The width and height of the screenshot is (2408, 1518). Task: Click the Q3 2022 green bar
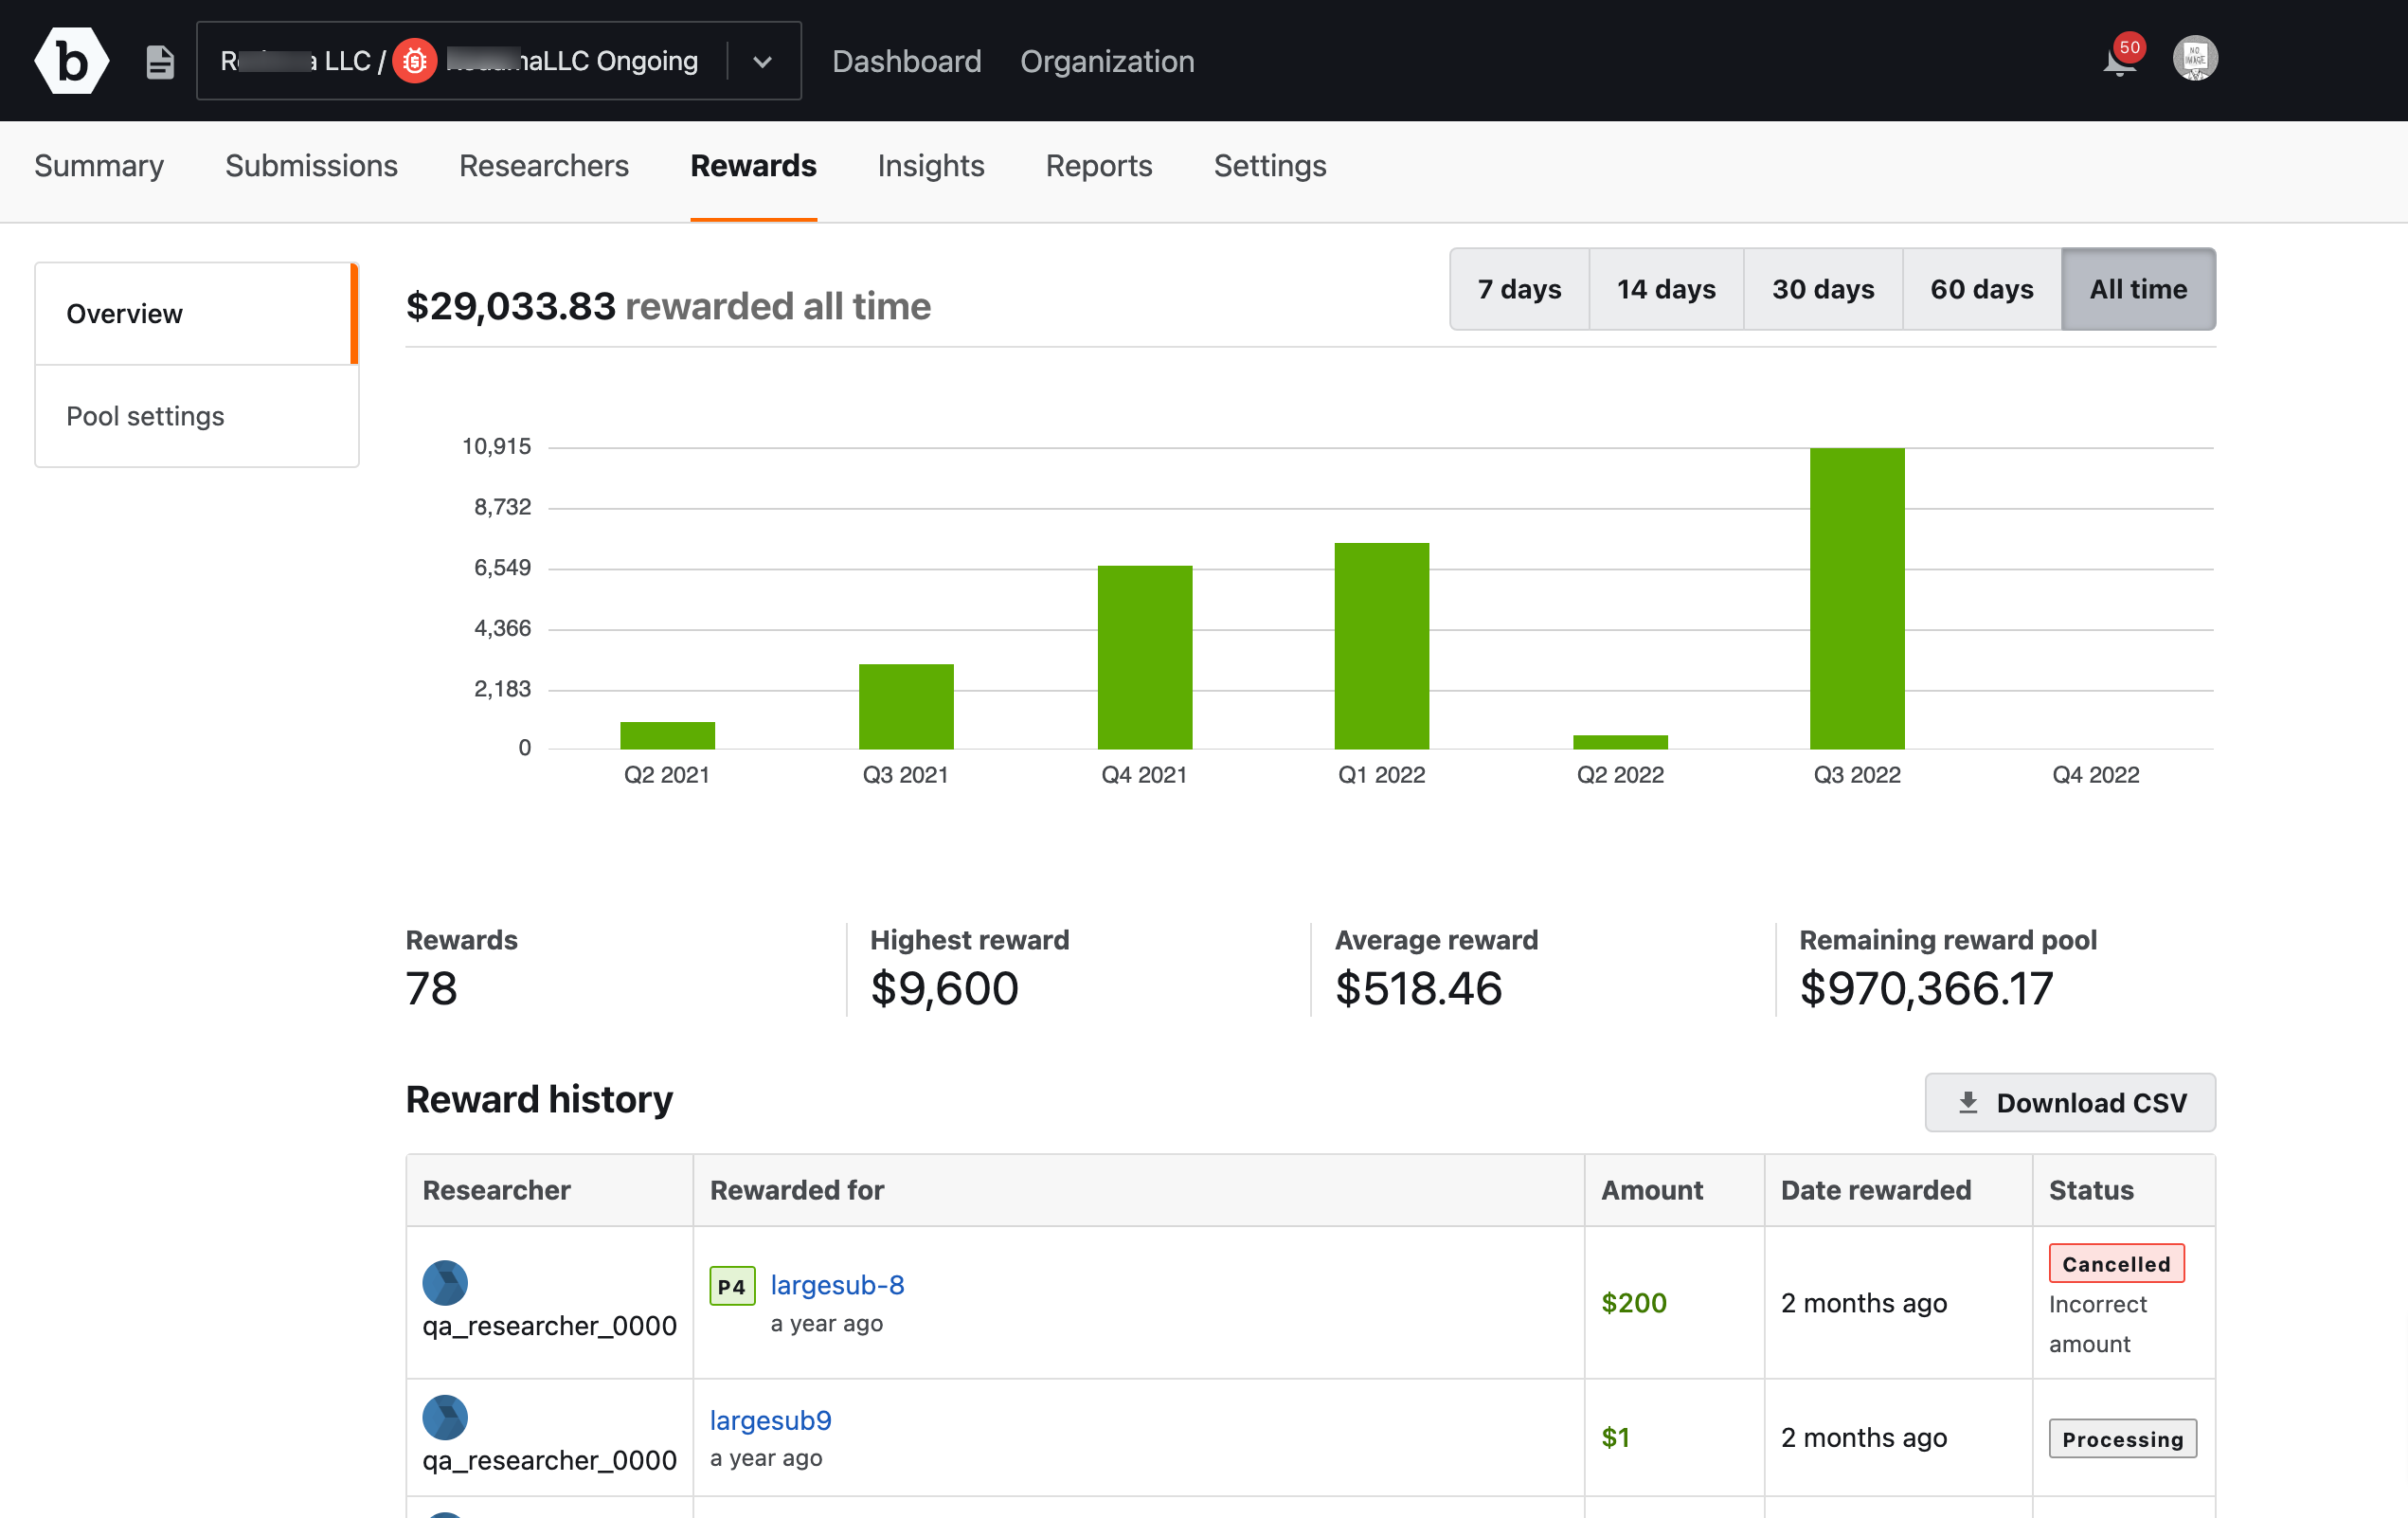[x=1856, y=598]
